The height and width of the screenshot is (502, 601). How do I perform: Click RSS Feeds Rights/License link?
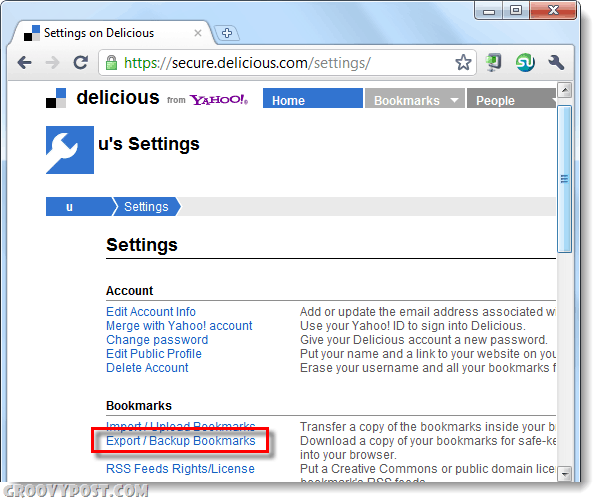(x=180, y=469)
